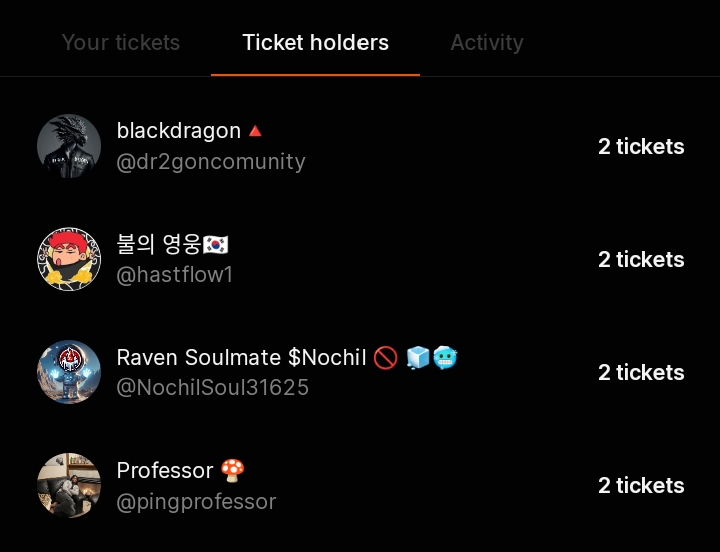Click the hastflow1 cartoon avatar
This screenshot has width=720, height=552.
(69, 259)
